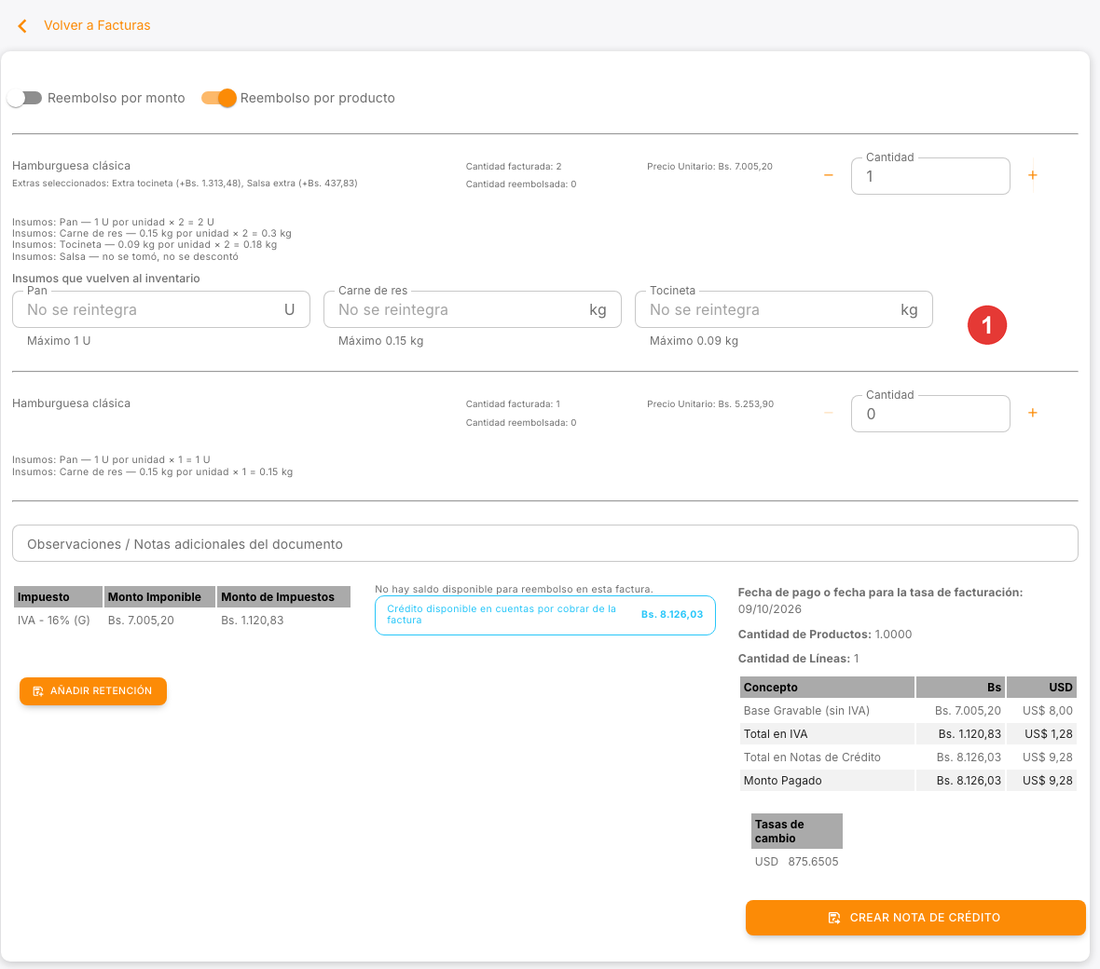Viewport: 1100px width, 969px height.
Task: Click the Total en Notas de Crédito label
Action: (812, 757)
